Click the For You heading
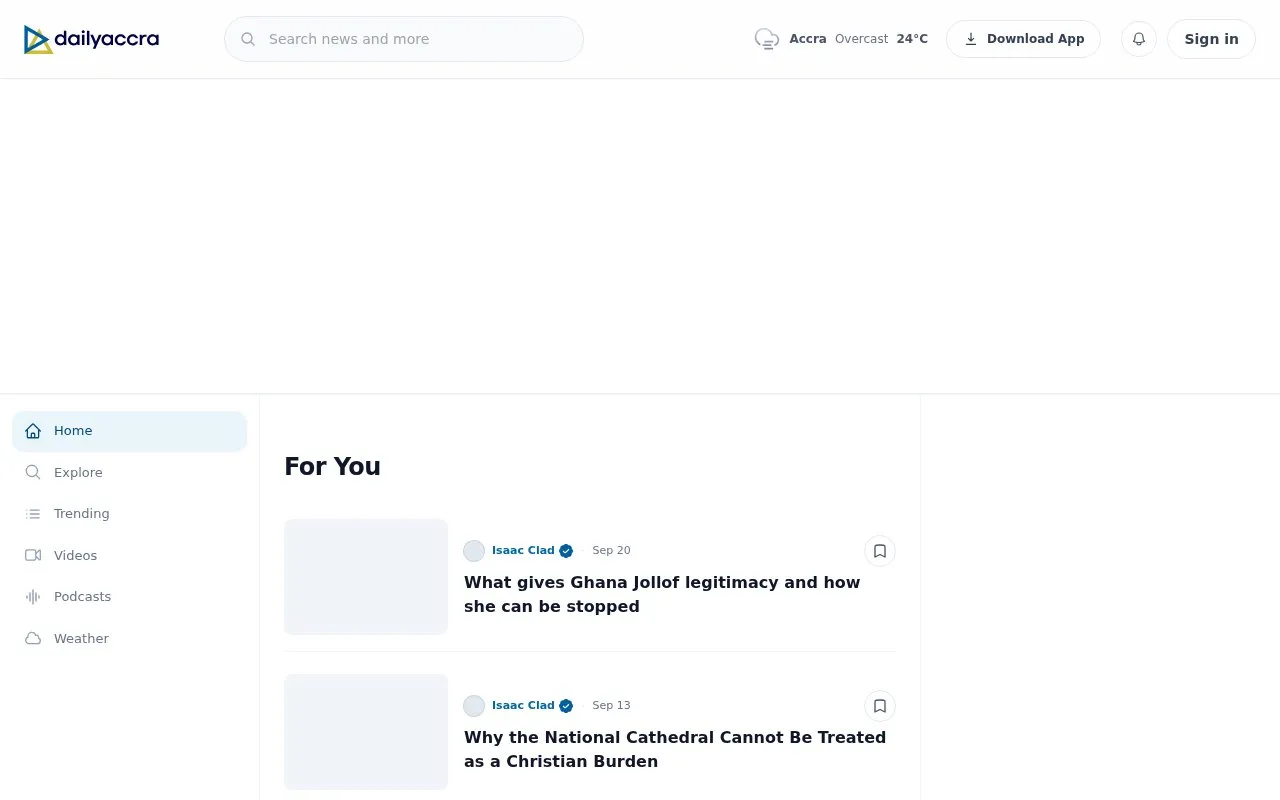Screen dimensions: 1280x800 pos(332,467)
